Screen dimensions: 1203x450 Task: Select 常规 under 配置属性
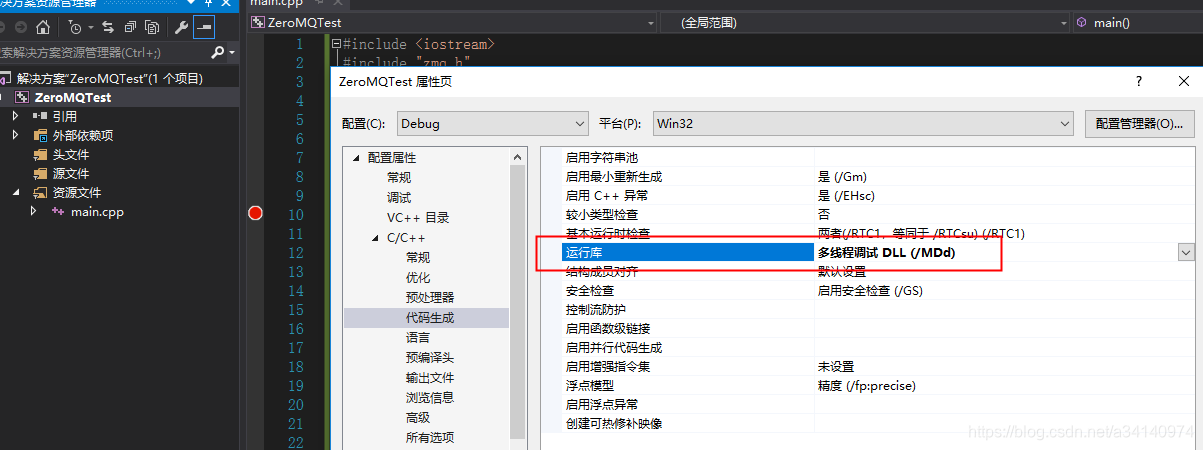pyautogui.click(x=399, y=177)
